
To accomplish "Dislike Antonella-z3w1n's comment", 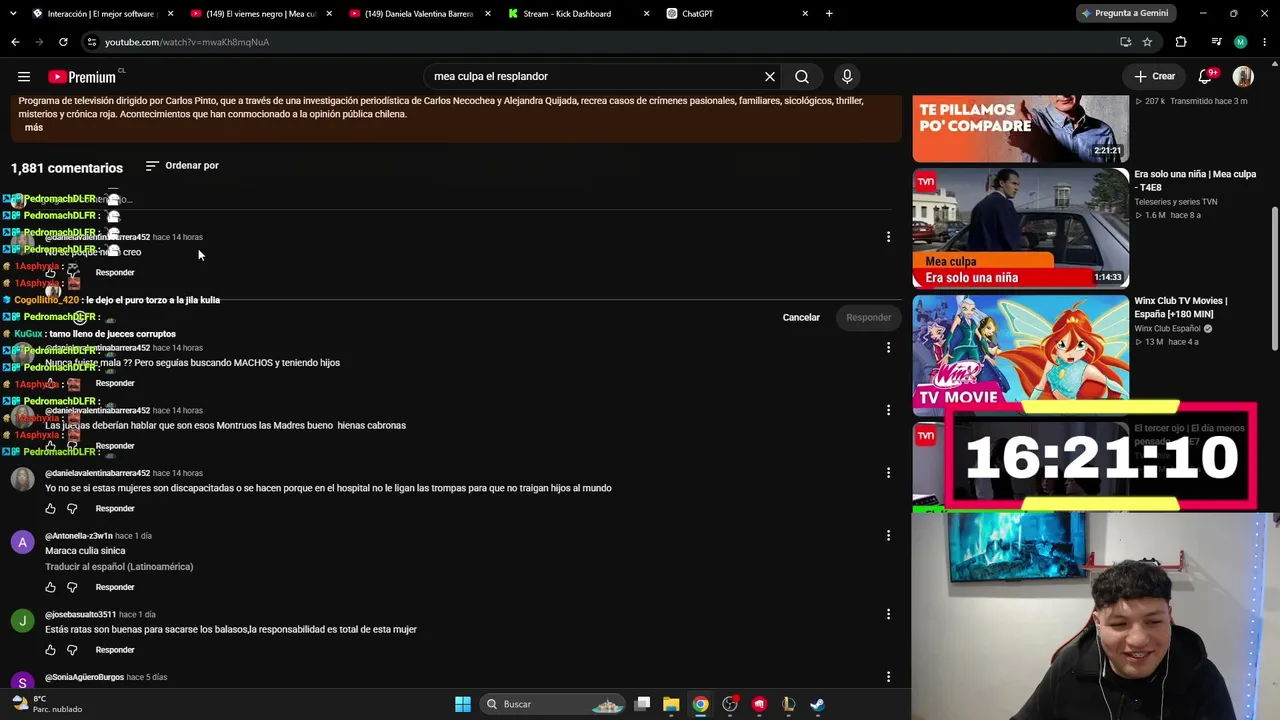I will coord(72,587).
